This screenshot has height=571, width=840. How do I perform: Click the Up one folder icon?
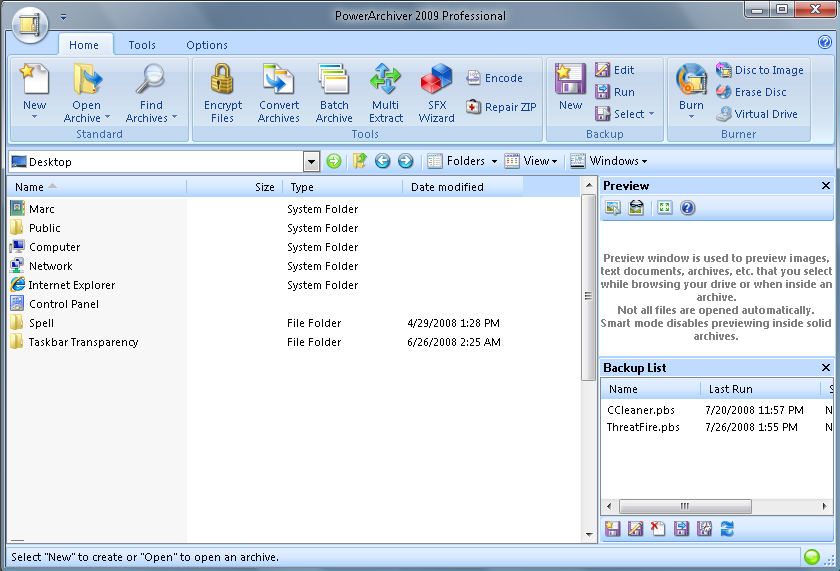359,161
